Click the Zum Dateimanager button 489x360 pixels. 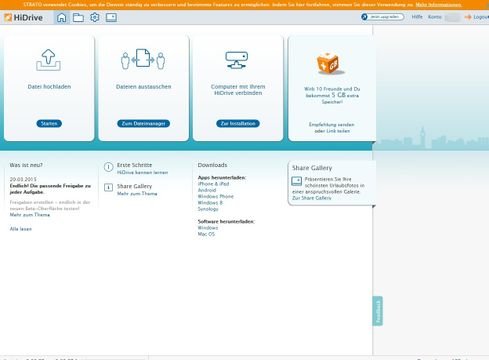point(143,124)
